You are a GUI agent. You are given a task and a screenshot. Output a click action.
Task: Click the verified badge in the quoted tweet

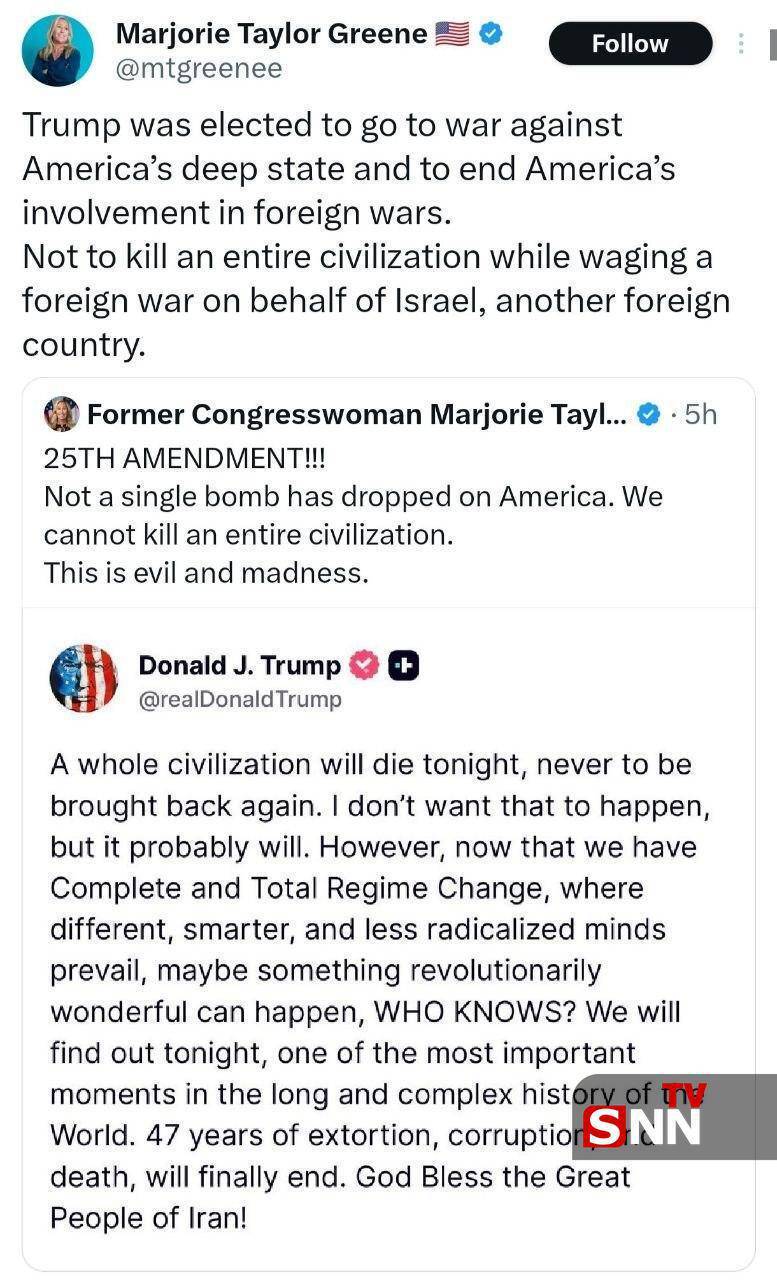point(649,414)
